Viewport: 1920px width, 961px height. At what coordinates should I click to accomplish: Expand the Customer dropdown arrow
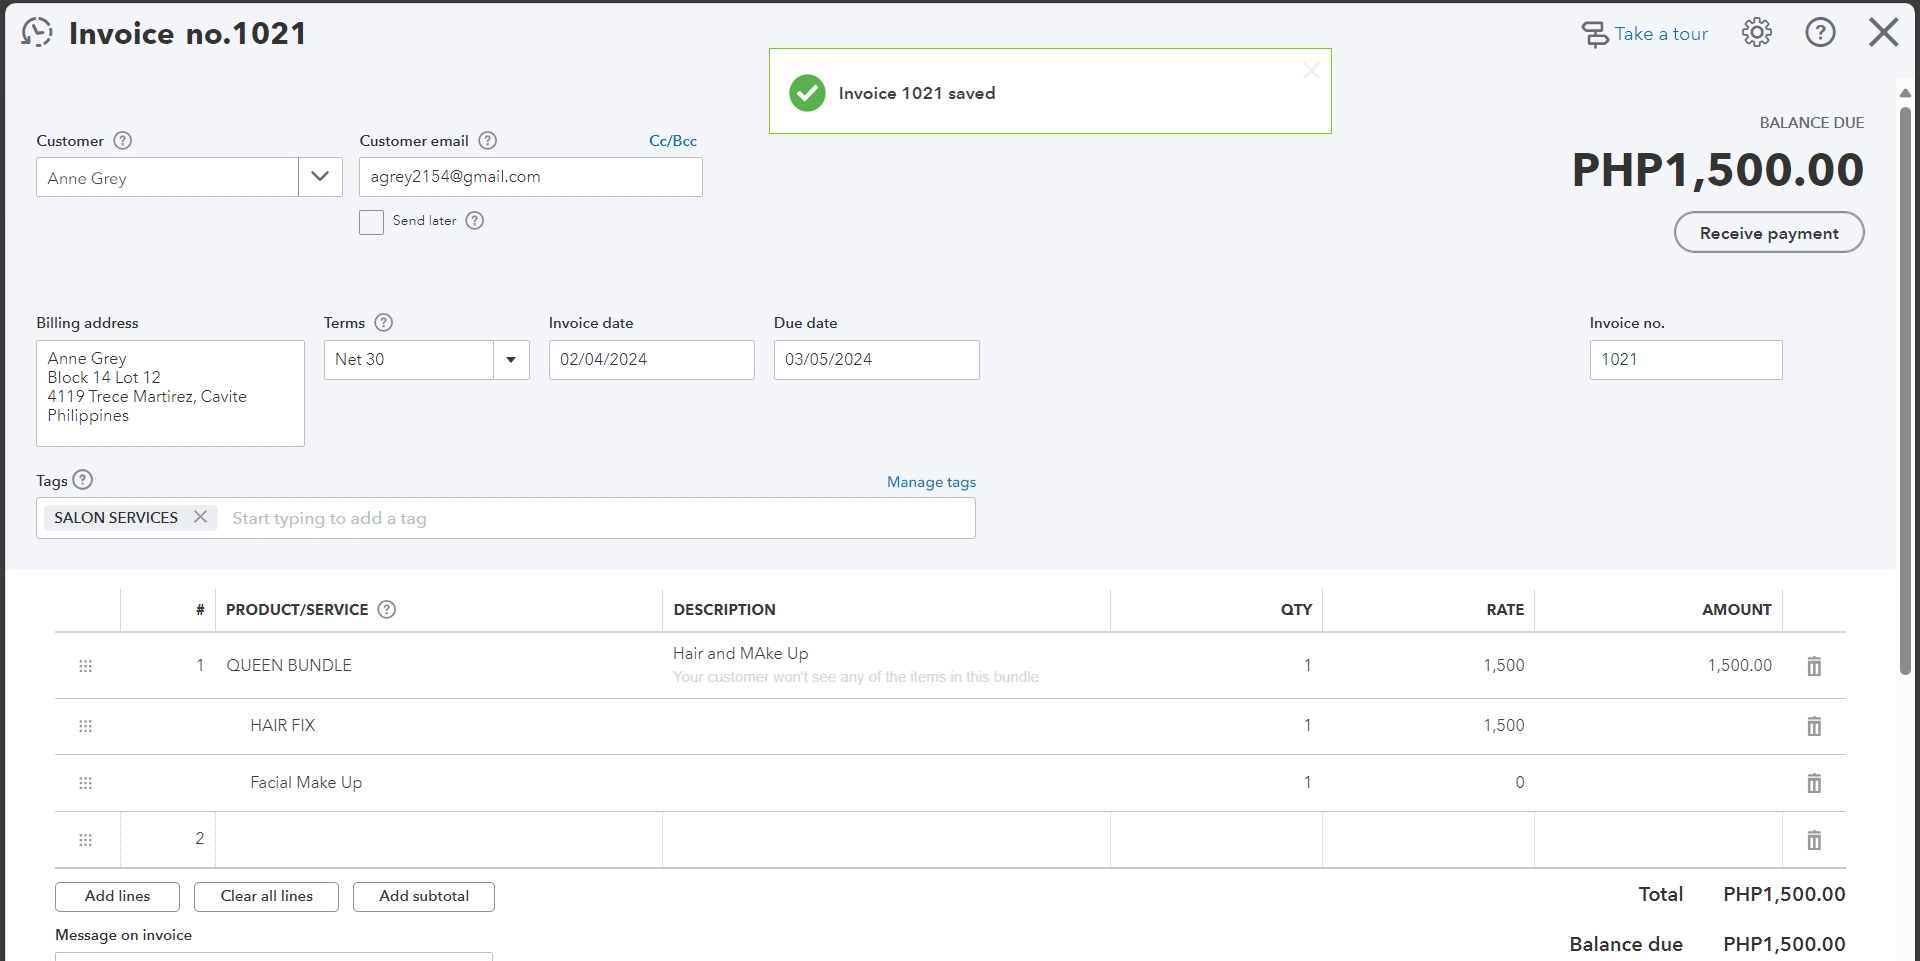click(320, 177)
